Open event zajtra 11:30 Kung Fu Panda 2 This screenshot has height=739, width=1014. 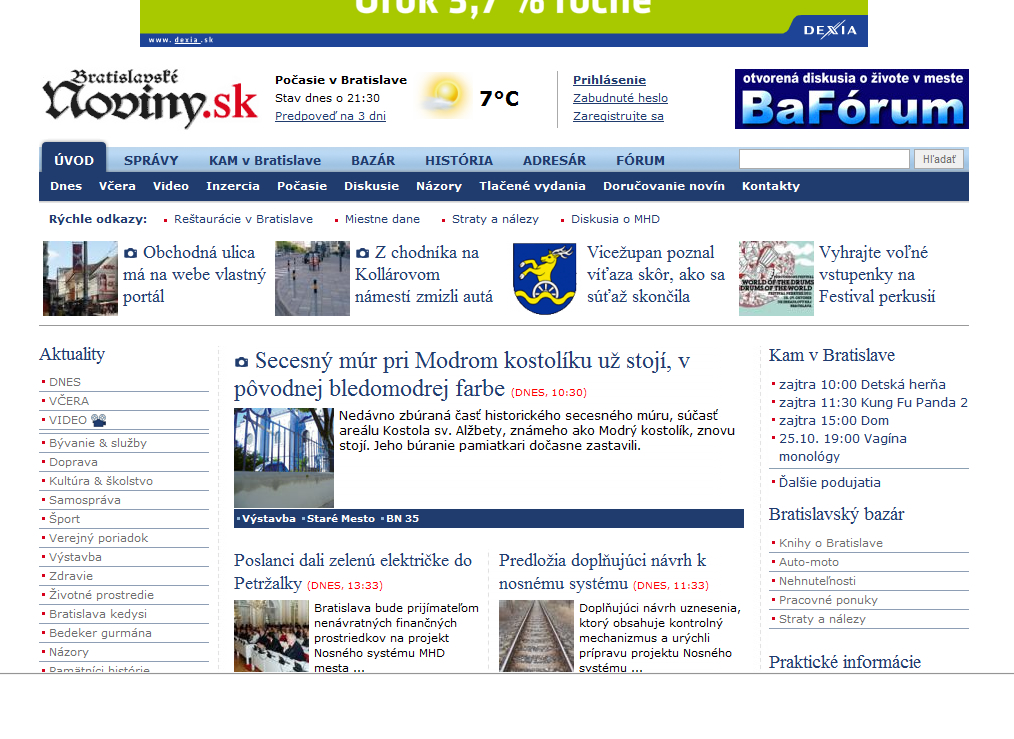(873, 403)
